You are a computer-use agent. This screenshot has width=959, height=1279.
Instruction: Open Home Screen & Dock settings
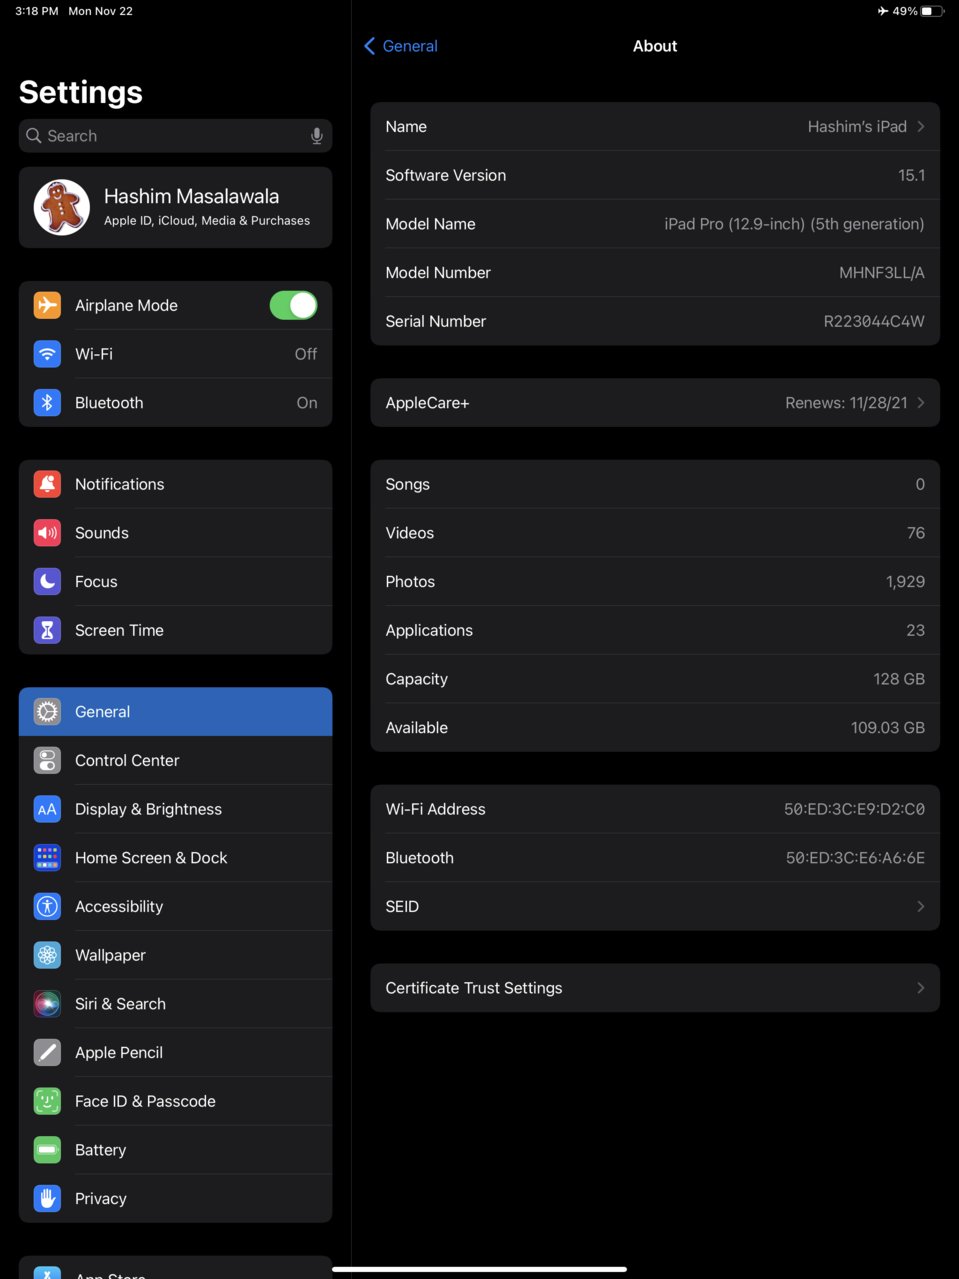pyautogui.click(x=175, y=858)
